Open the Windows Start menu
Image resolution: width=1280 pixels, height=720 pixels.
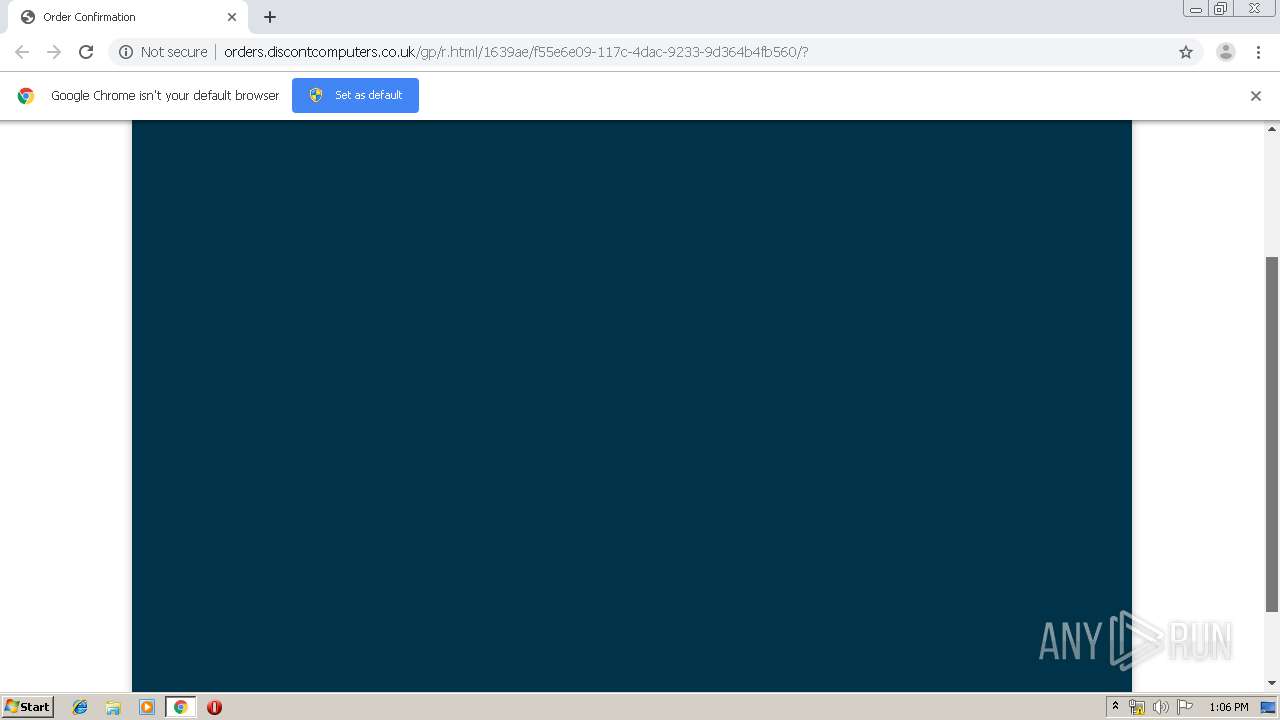[28, 706]
